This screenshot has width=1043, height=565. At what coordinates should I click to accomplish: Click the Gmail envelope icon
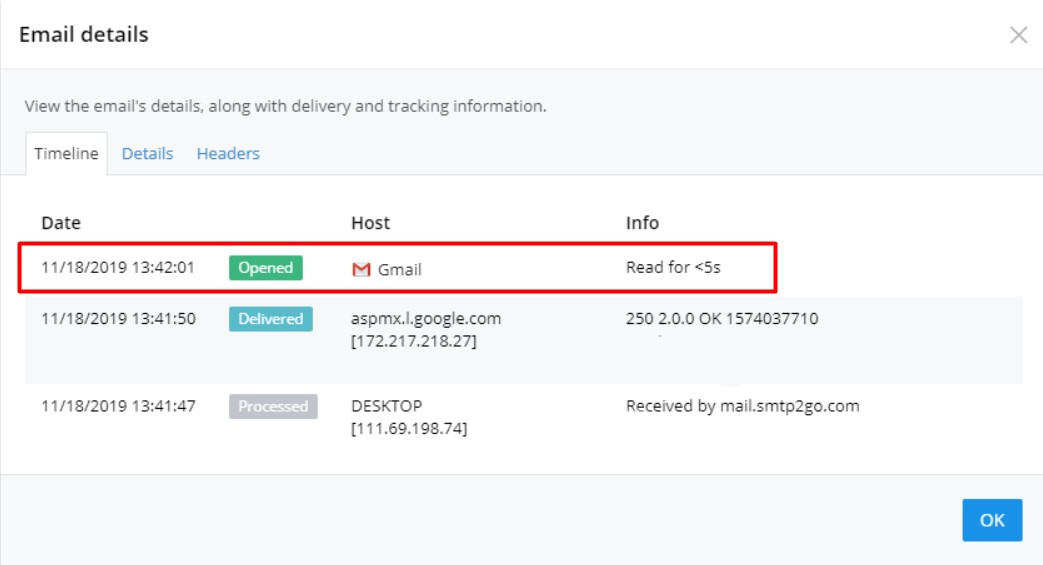click(361, 270)
